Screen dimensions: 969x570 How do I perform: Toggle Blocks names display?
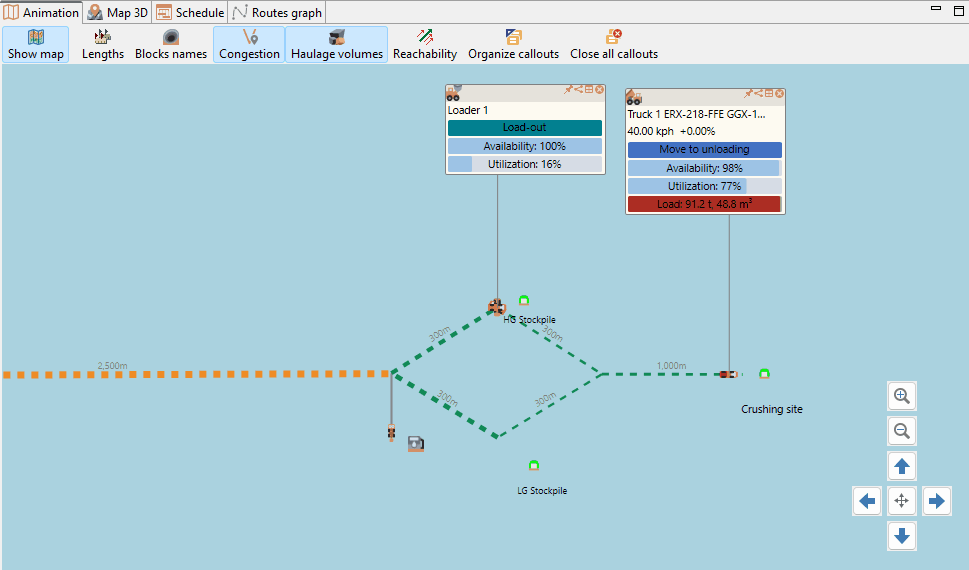click(x=171, y=45)
